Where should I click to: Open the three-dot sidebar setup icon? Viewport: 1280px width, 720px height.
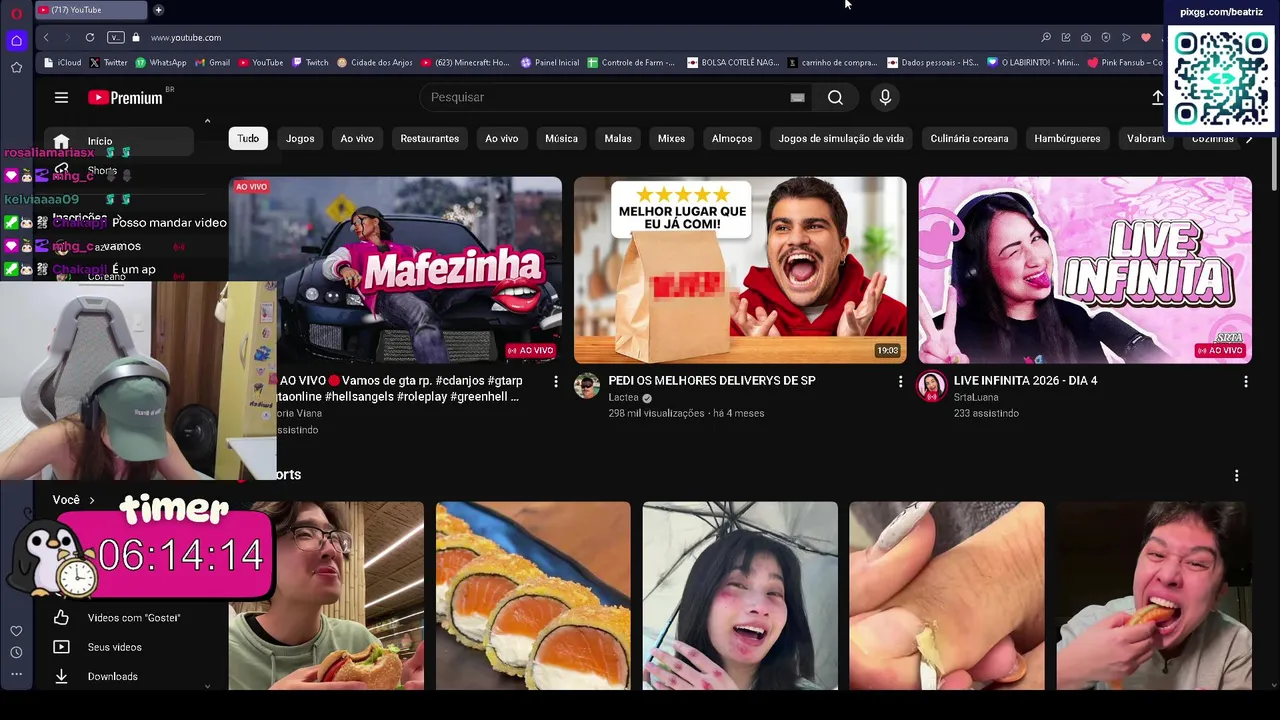click(16, 675)
